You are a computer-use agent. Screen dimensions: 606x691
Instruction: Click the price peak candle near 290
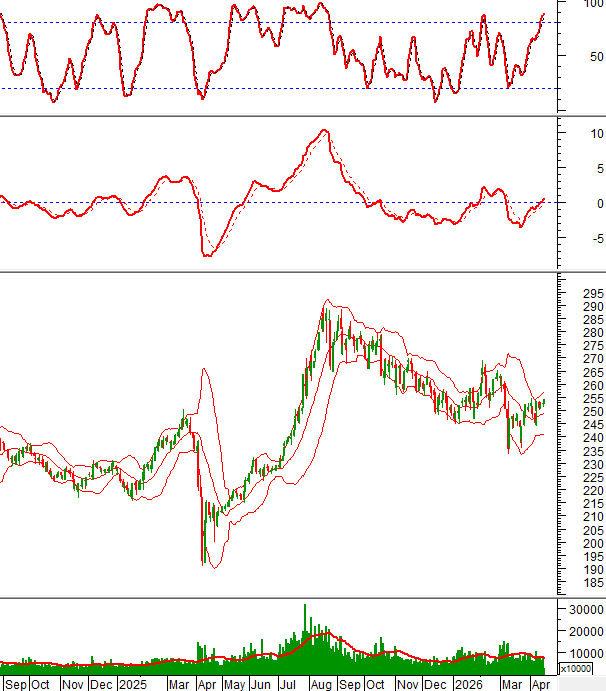[324, 310]
